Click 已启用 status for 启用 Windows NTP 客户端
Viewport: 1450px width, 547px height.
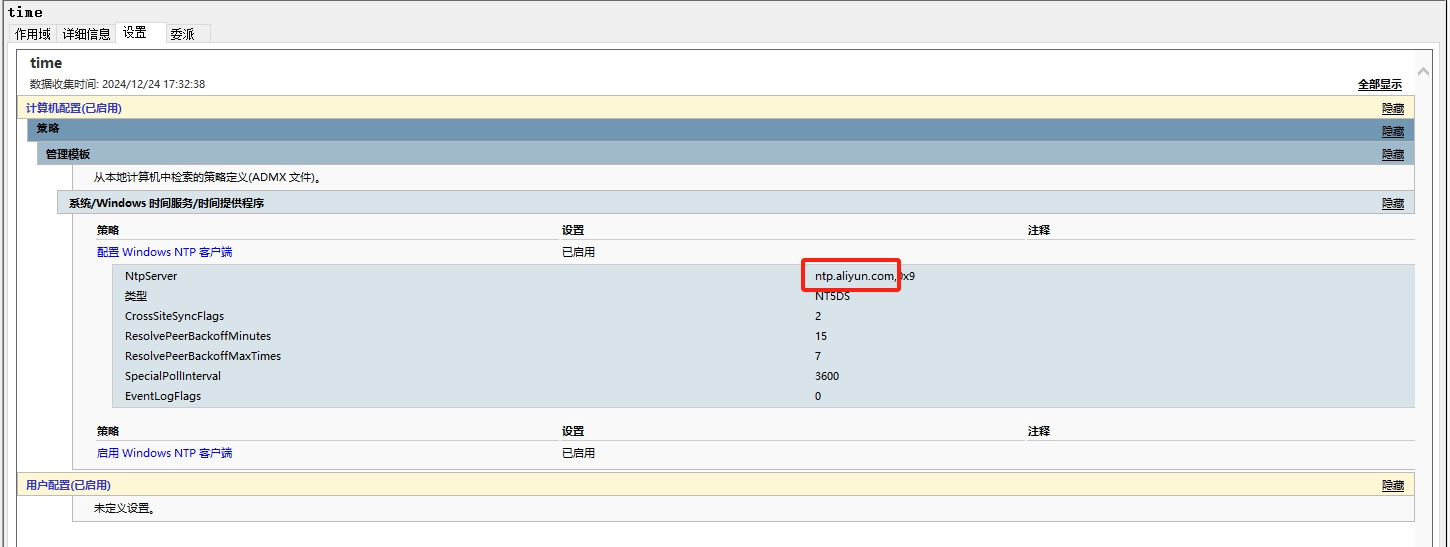click(579, 453)
